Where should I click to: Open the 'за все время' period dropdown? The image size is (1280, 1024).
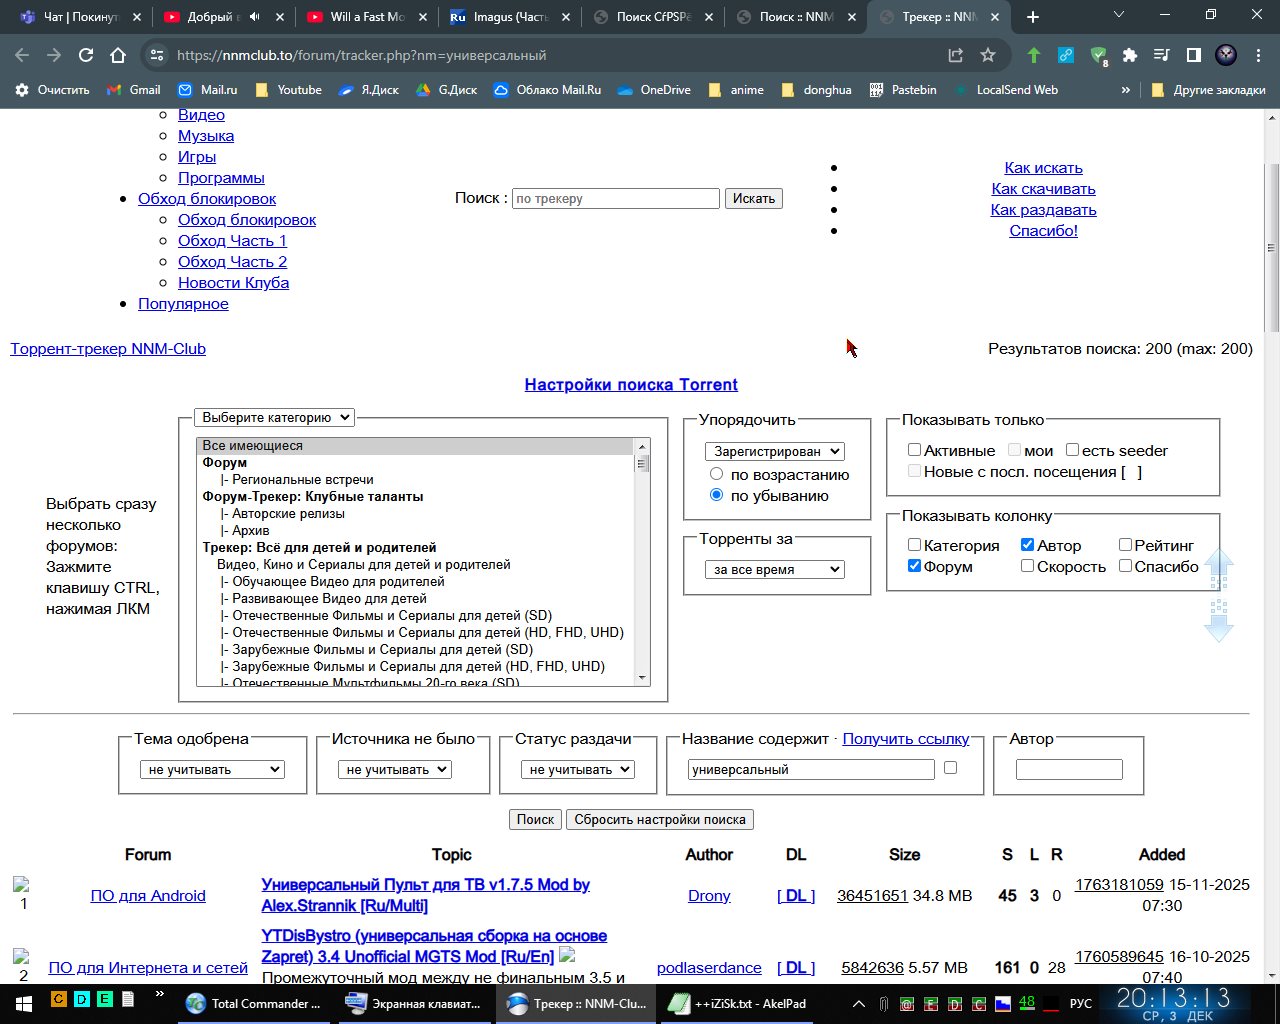pos(774,569)
